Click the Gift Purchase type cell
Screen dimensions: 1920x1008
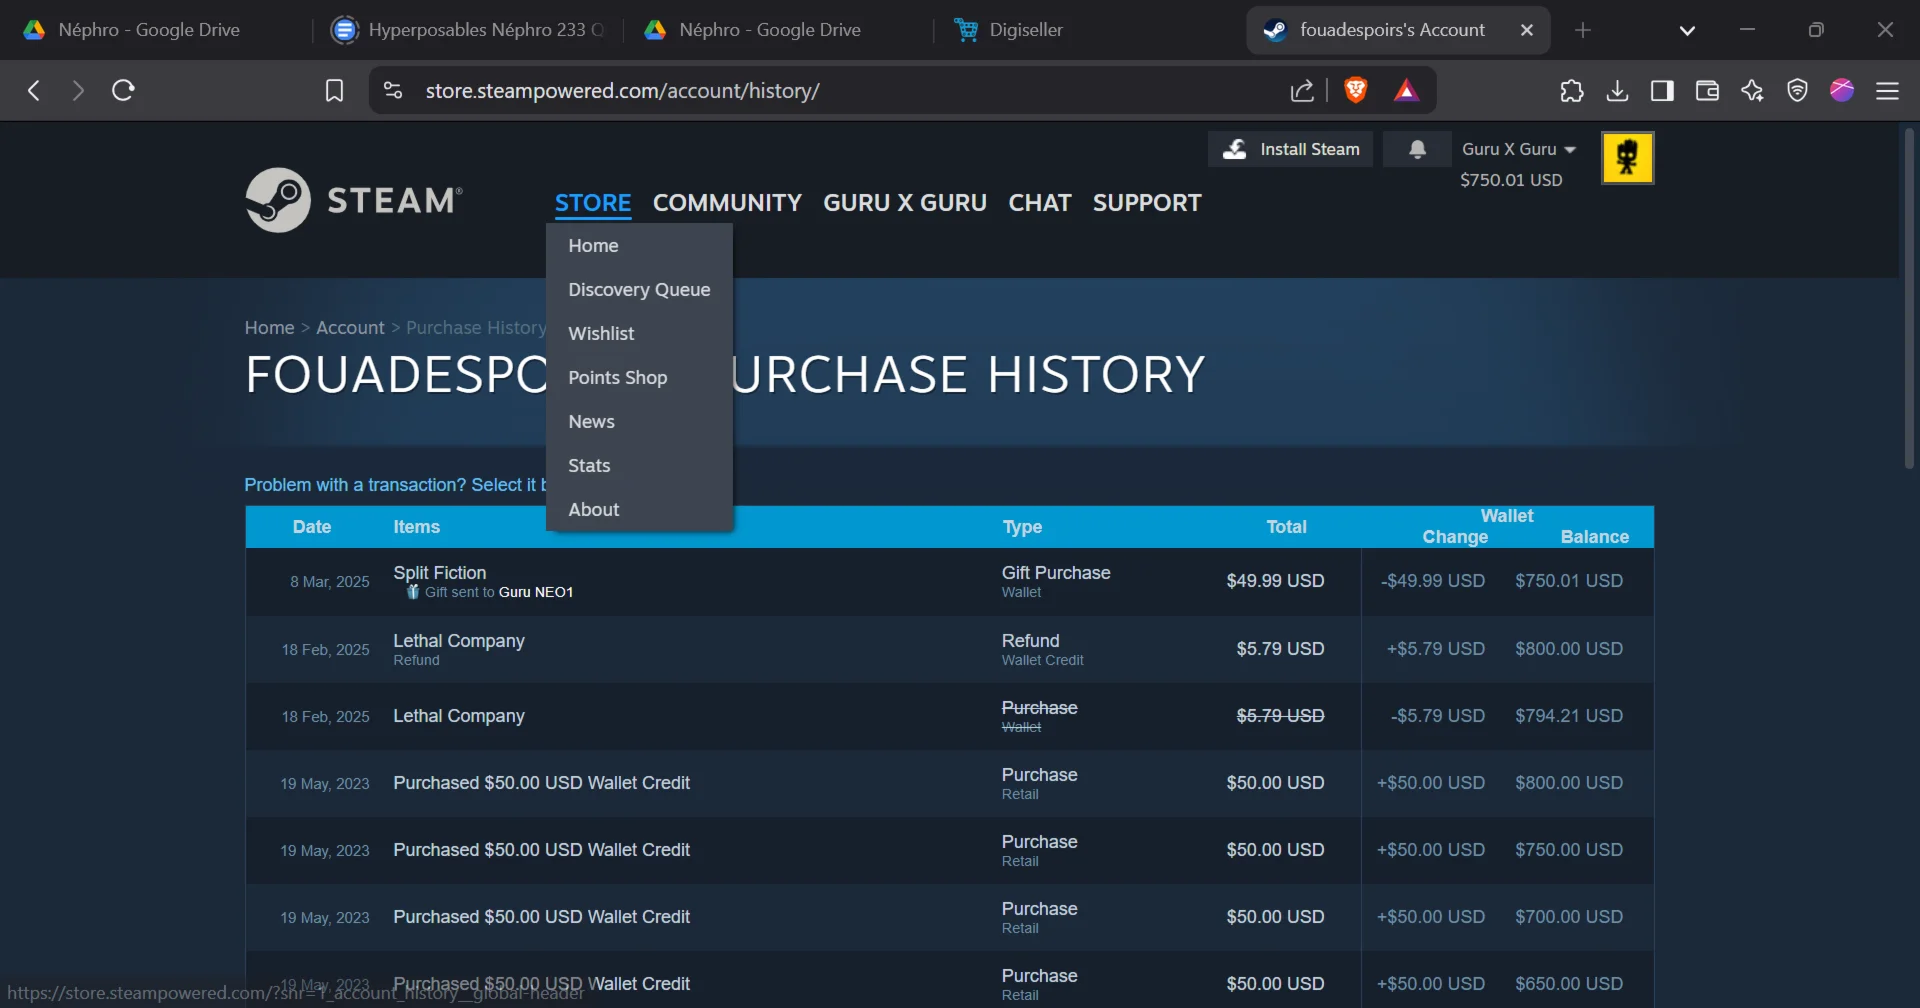pos(1056,581)
